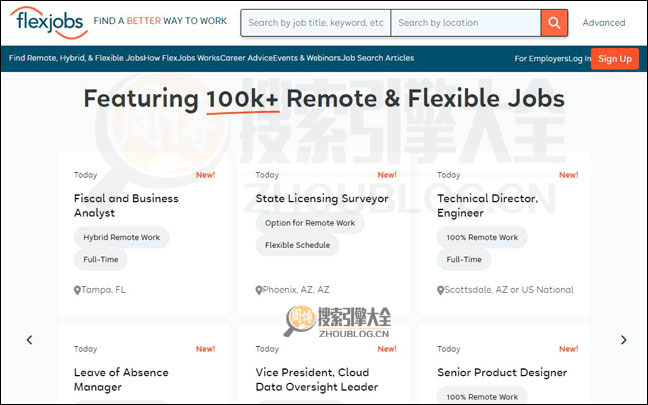
Task: Click the FlexJobs logo
Action: click(45, 22)
